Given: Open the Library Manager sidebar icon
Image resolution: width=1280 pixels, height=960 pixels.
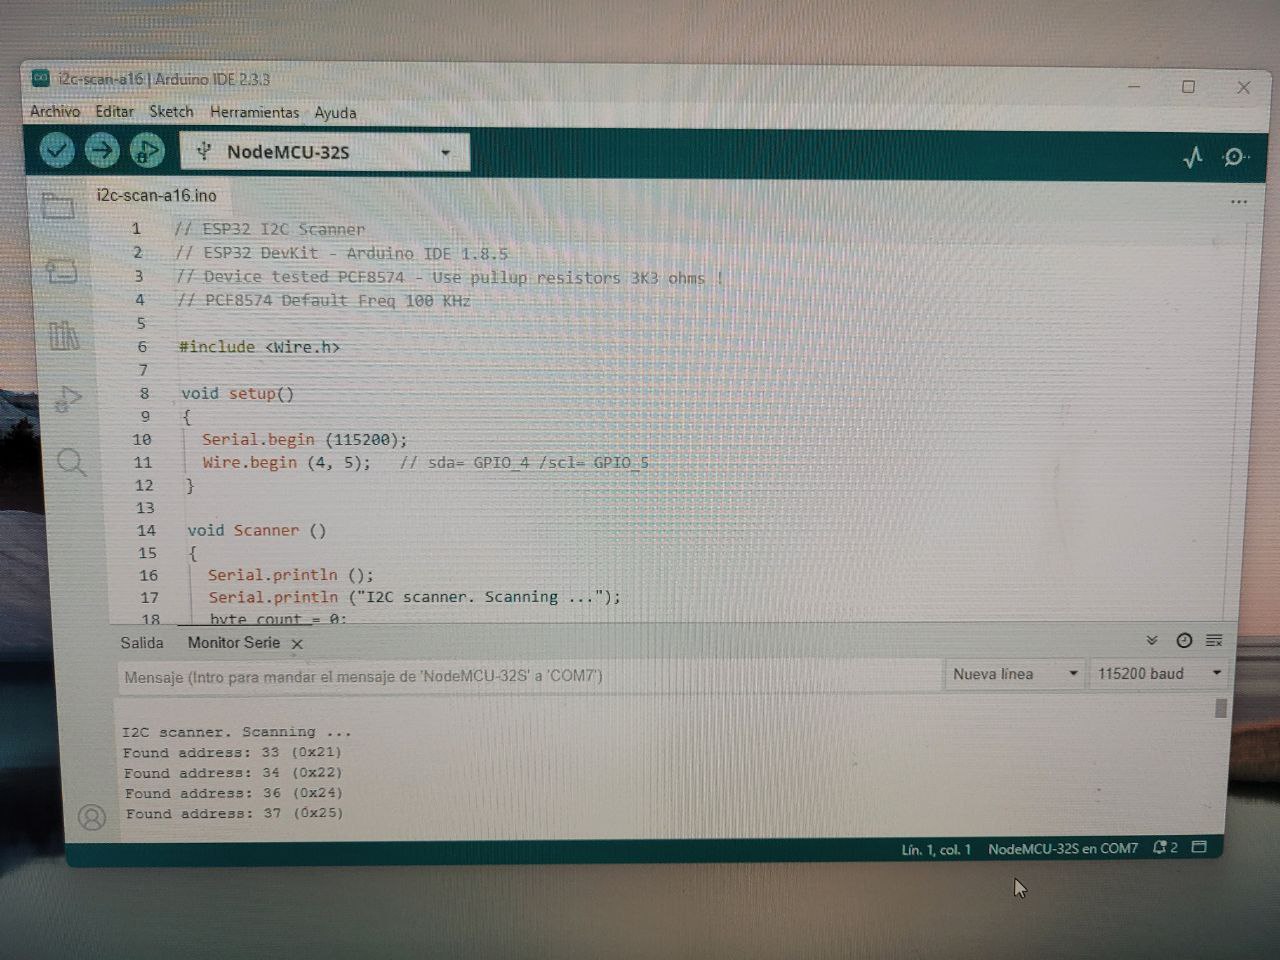Looking at the screenshot, I should (64, 336).
